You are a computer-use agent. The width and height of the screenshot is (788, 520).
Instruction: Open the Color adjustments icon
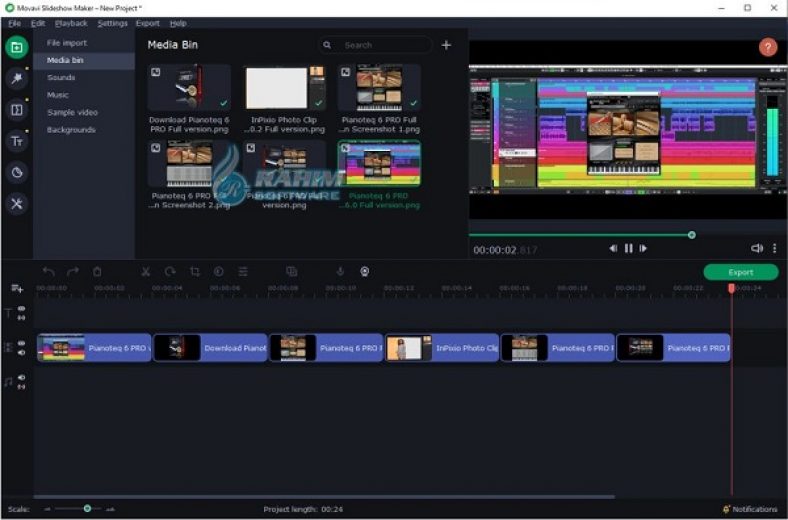(219, 271)
